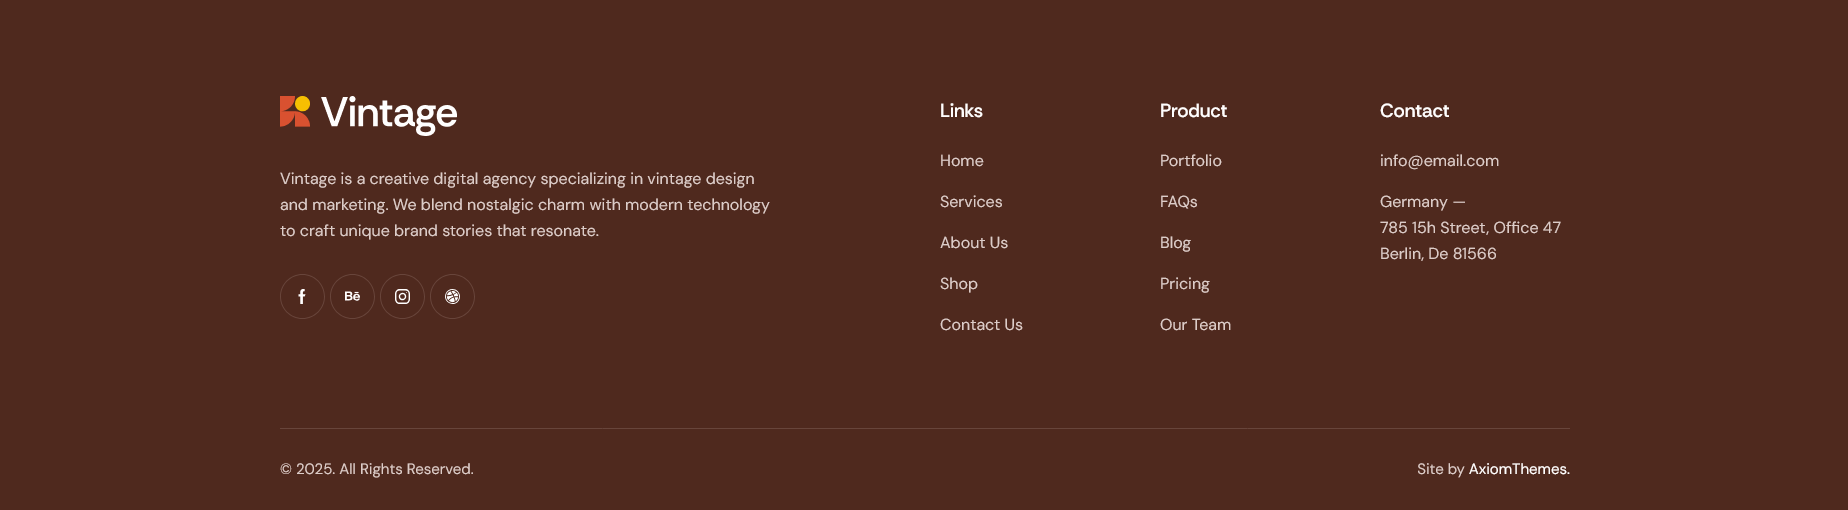This screenshot has width=1848, height=510.
Task: Open the Contact Us footer link
Action: pos(981,325)
